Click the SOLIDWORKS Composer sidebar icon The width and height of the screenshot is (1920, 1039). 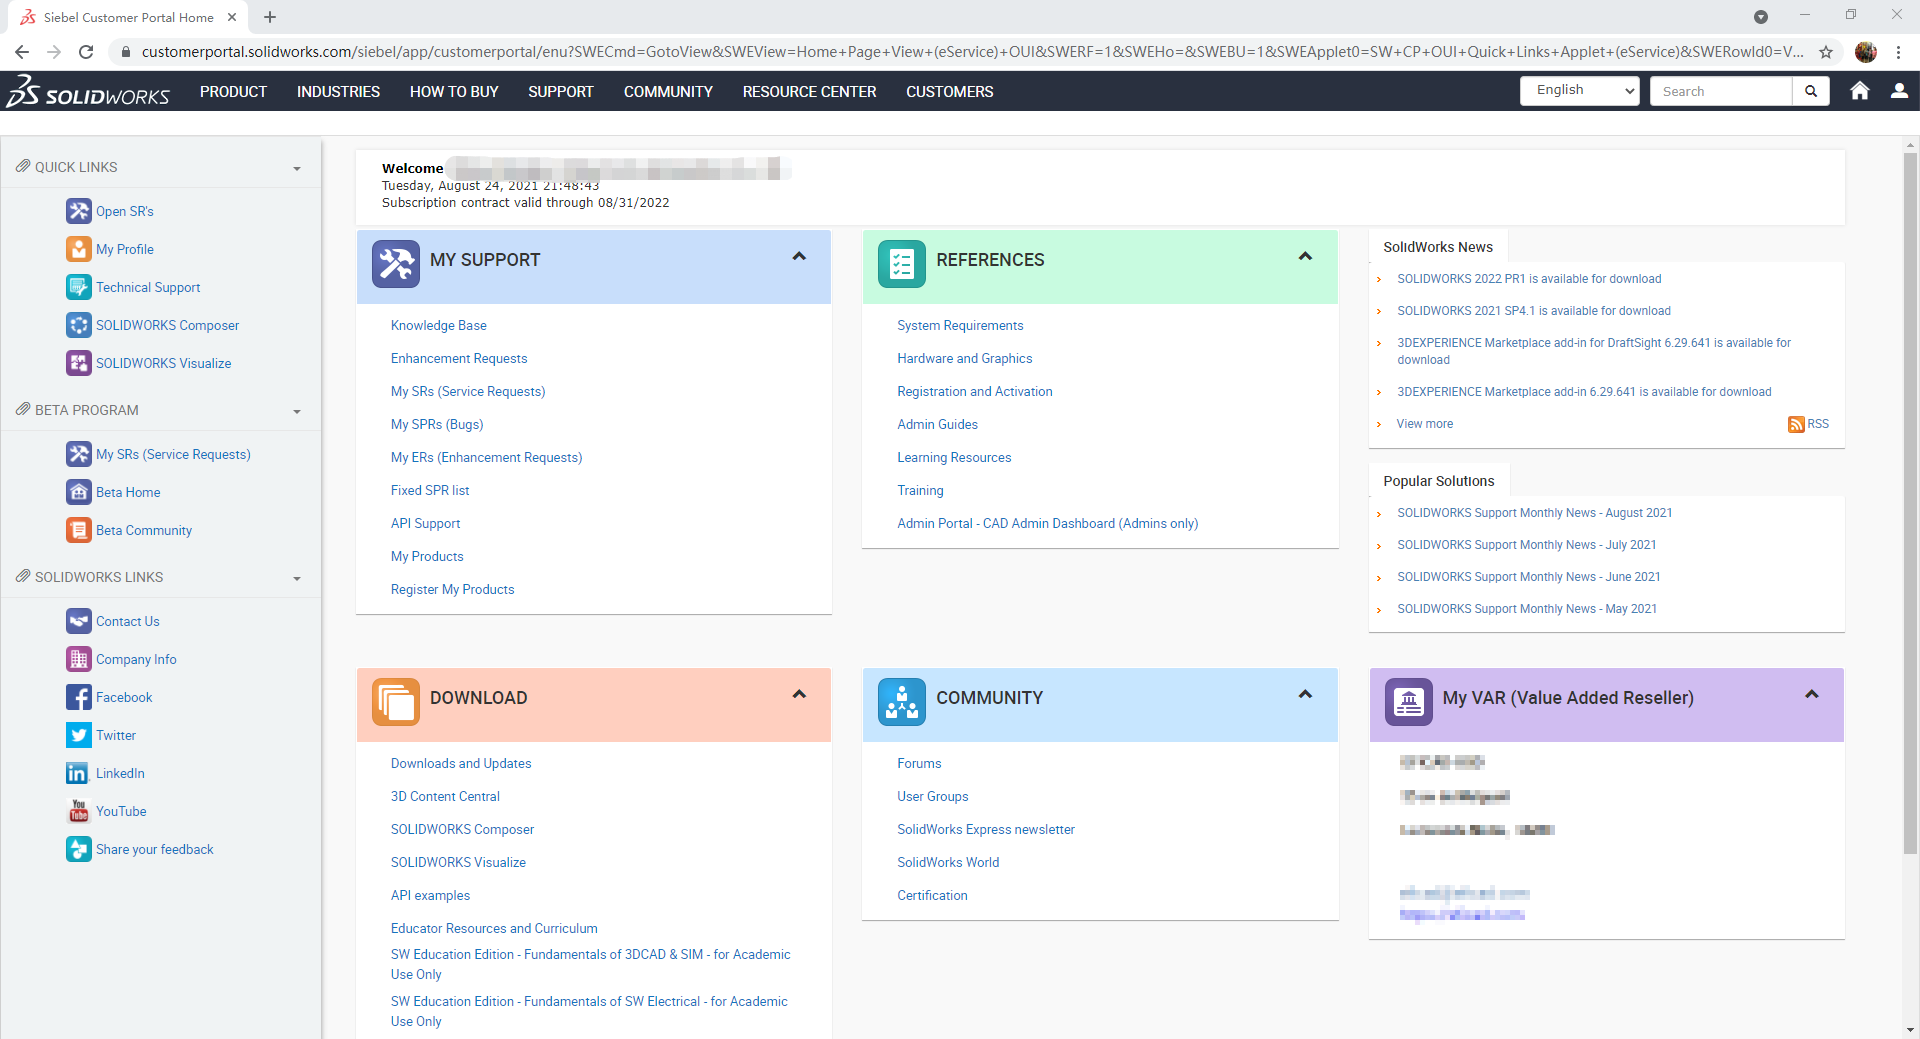(x=78, y=325)
